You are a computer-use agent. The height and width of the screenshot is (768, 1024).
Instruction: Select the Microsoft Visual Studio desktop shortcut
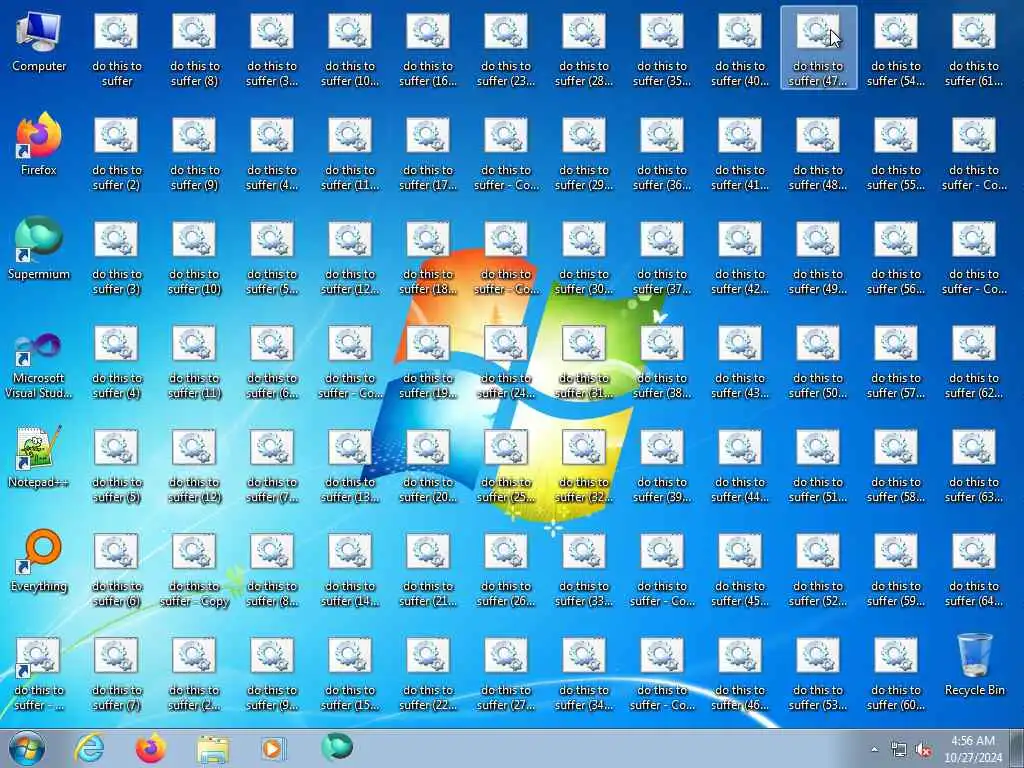(x=39, y=366)
